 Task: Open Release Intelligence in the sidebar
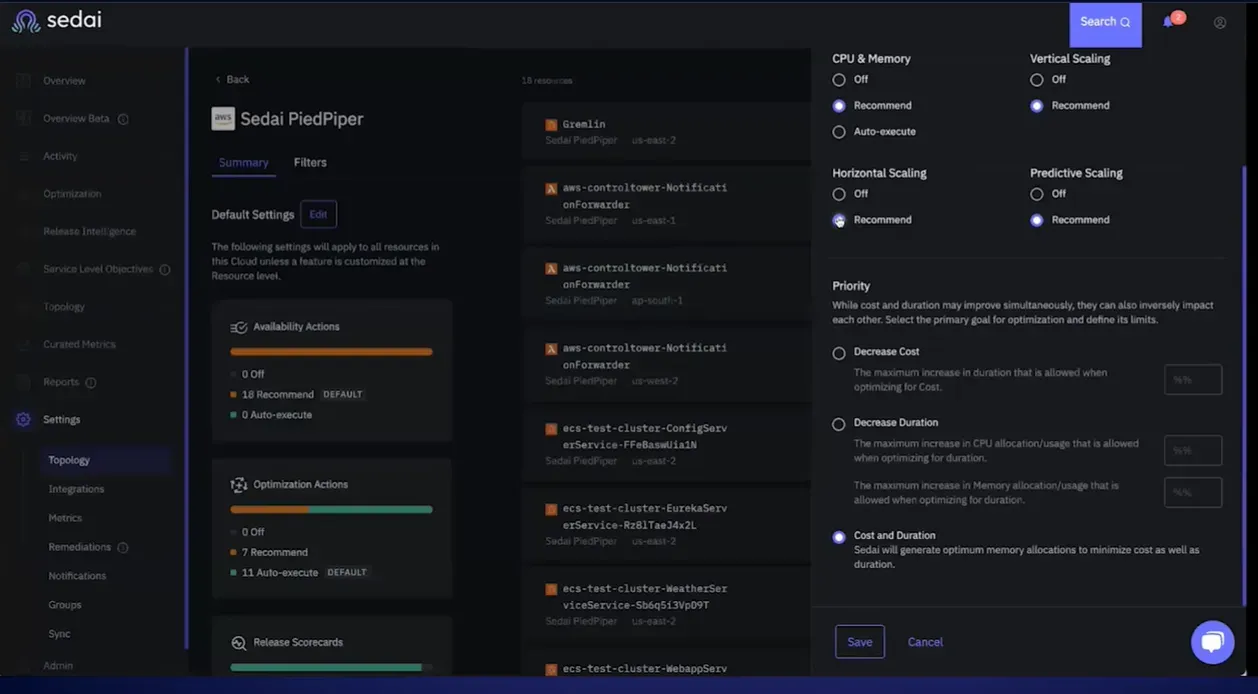(89, 232)
